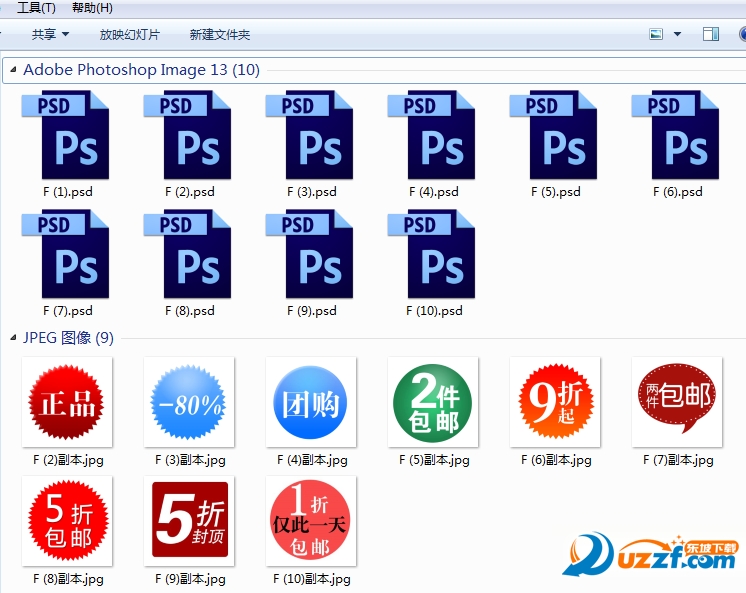The image size is (746, 593).
Task: Click the 放映幻灯片 slideshow button
Action: pos(129,34)
